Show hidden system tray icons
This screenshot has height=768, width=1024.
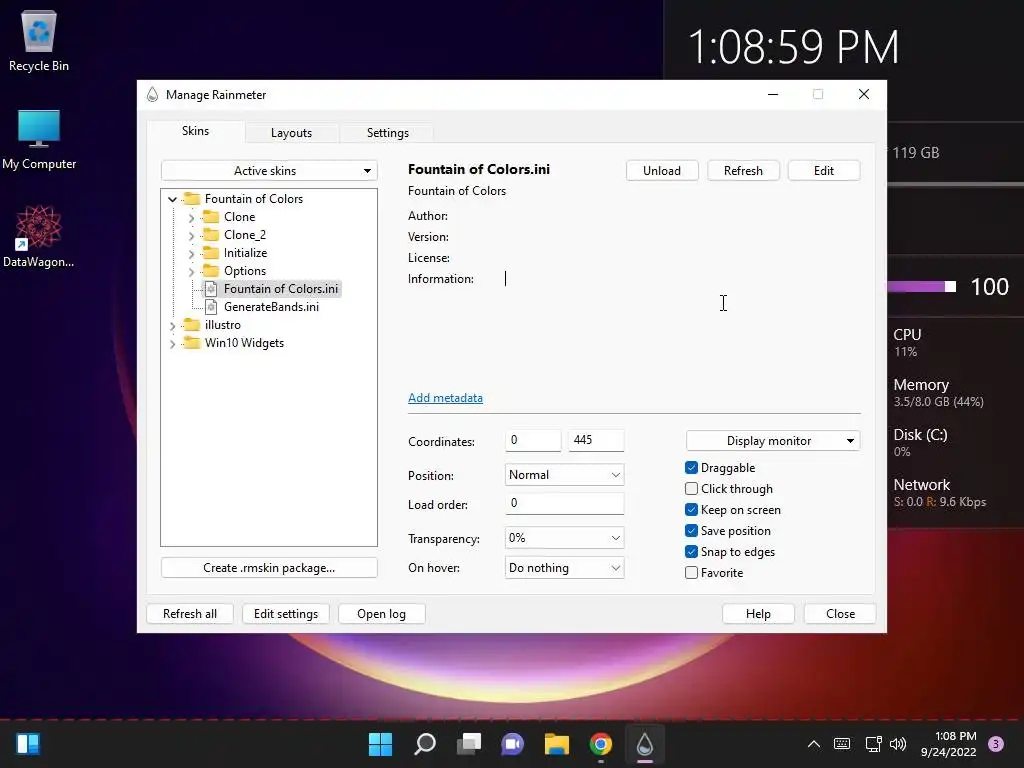coord(814,744)
